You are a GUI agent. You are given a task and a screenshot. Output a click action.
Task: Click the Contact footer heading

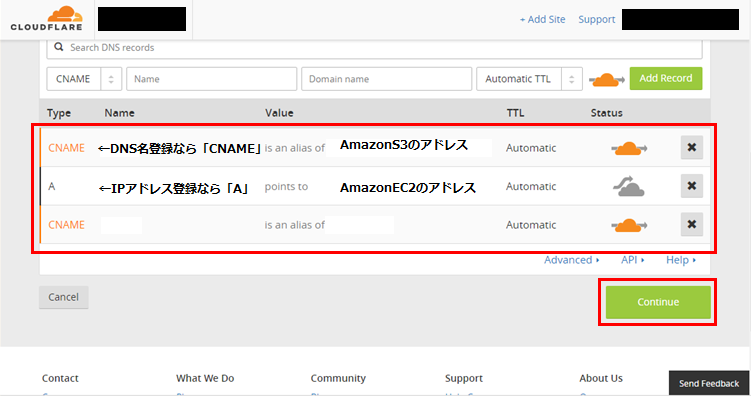(60, 378)
